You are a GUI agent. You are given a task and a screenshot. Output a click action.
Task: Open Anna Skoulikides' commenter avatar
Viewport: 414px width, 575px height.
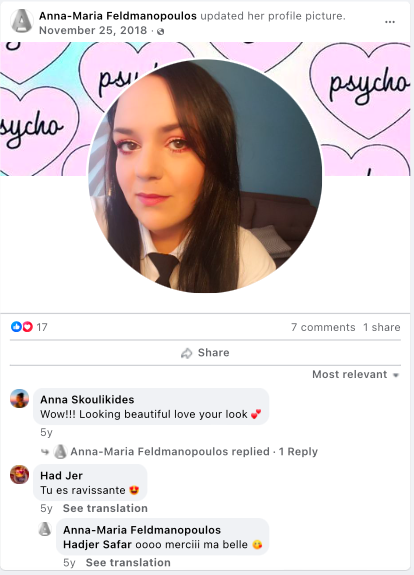click(19, 399)
